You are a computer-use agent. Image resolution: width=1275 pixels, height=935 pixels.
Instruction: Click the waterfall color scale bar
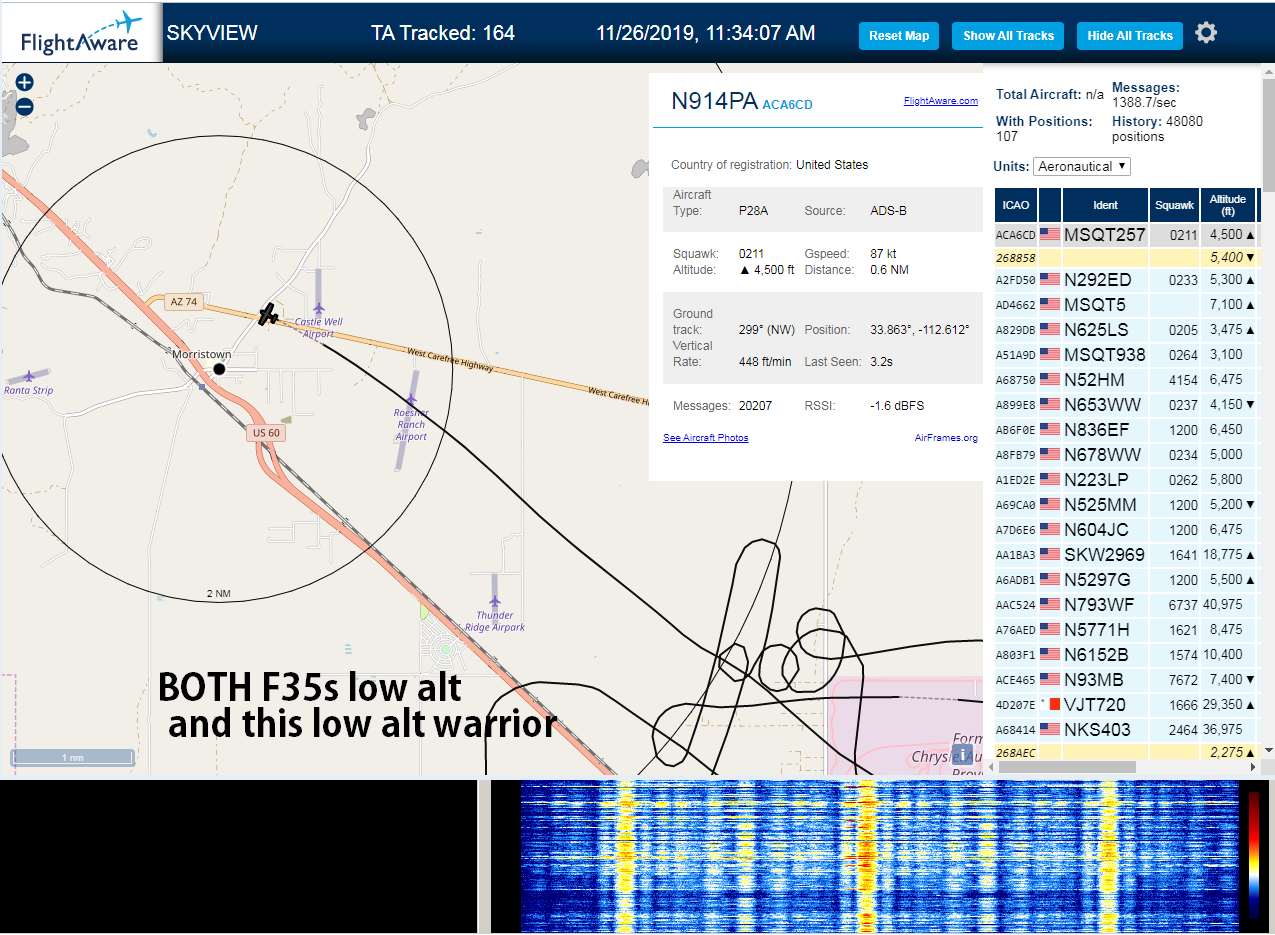tap(1254, 855)
